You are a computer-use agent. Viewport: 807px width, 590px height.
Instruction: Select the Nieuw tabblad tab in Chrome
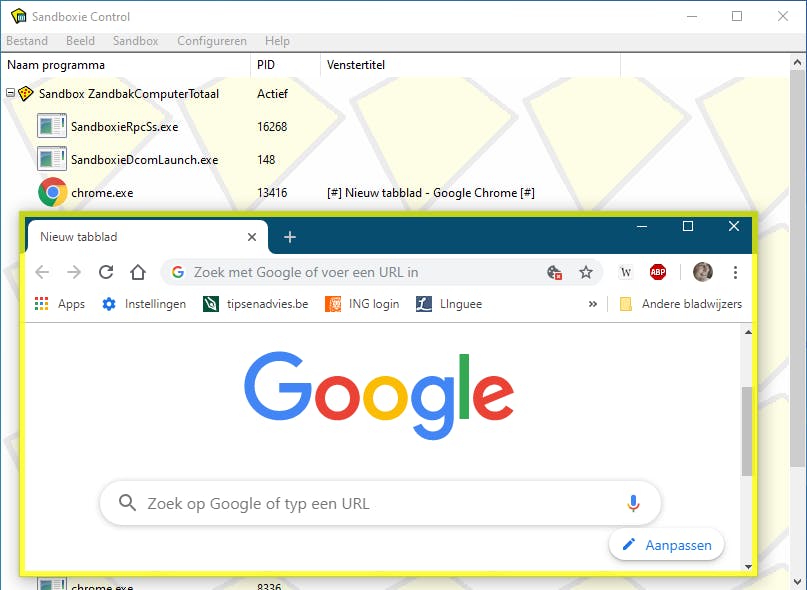click(x=148, y=237)
